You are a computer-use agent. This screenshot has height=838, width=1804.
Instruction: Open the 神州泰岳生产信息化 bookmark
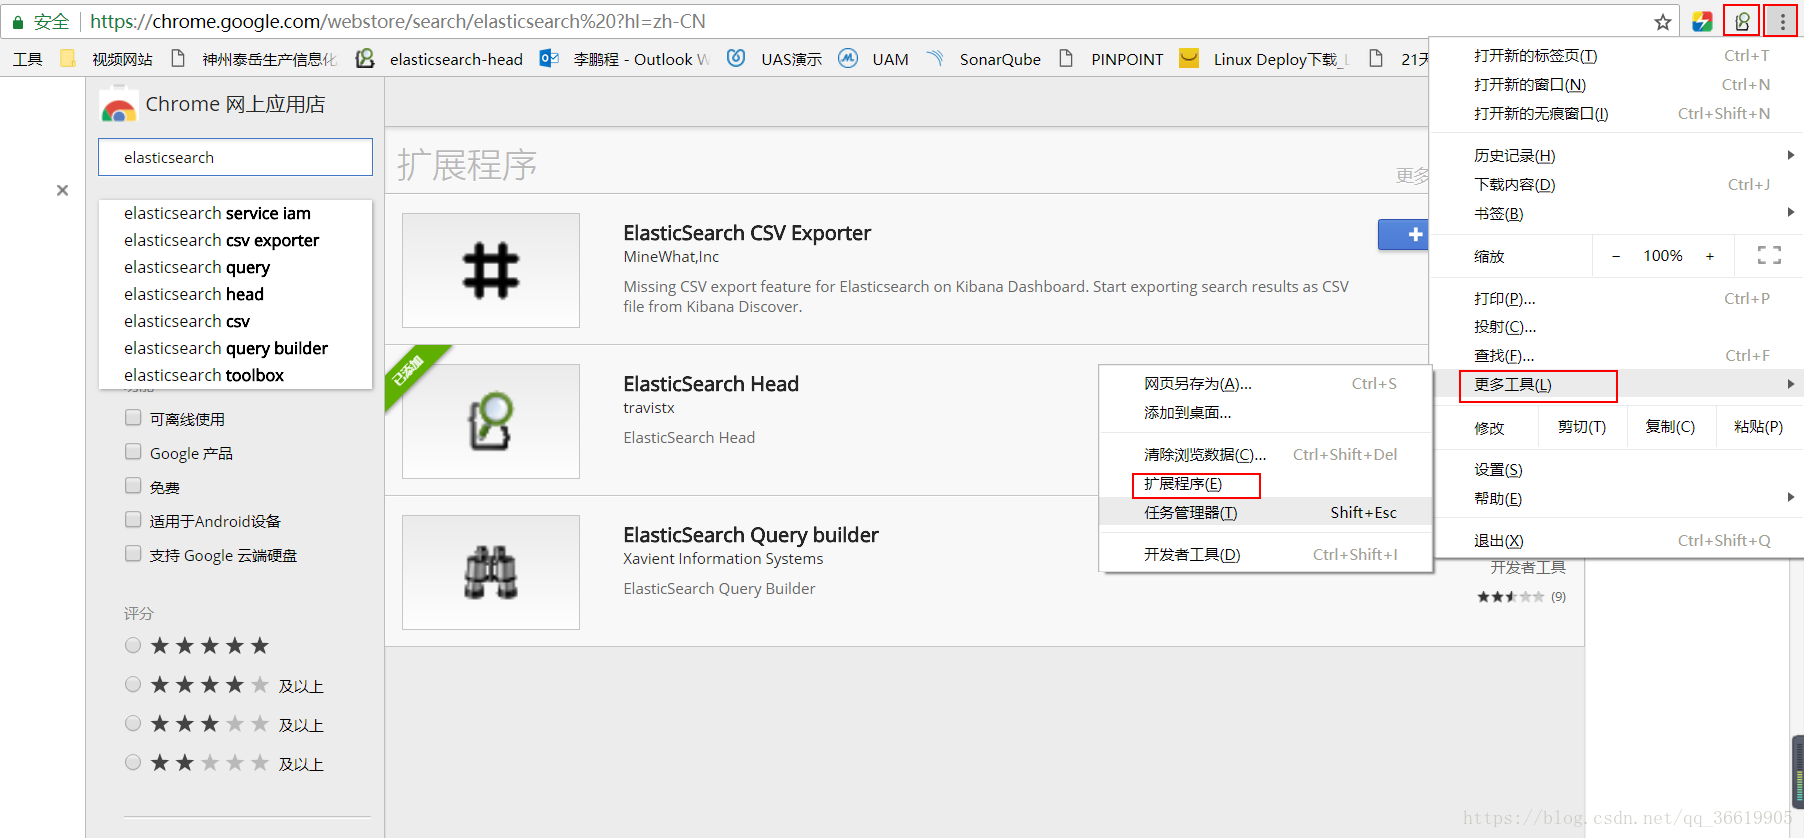tap(254, 59)
